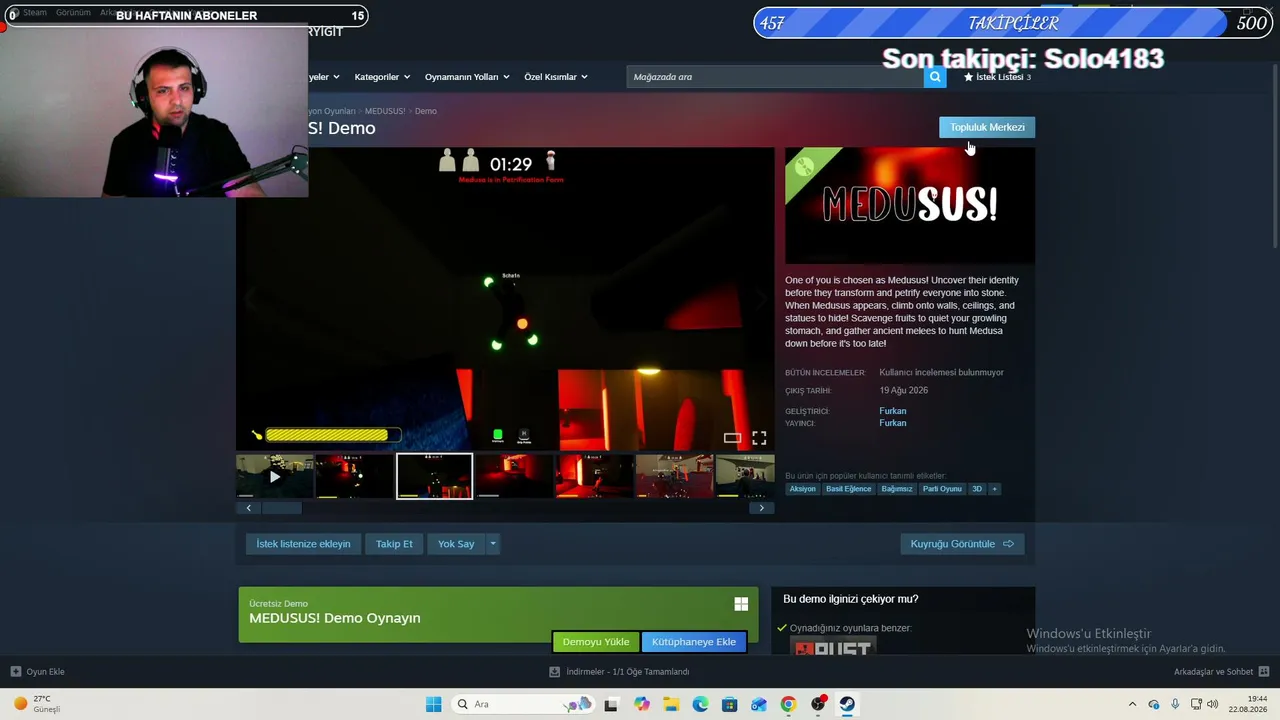Open the Özel Kısımlar dropdown menu

[556, 77]
